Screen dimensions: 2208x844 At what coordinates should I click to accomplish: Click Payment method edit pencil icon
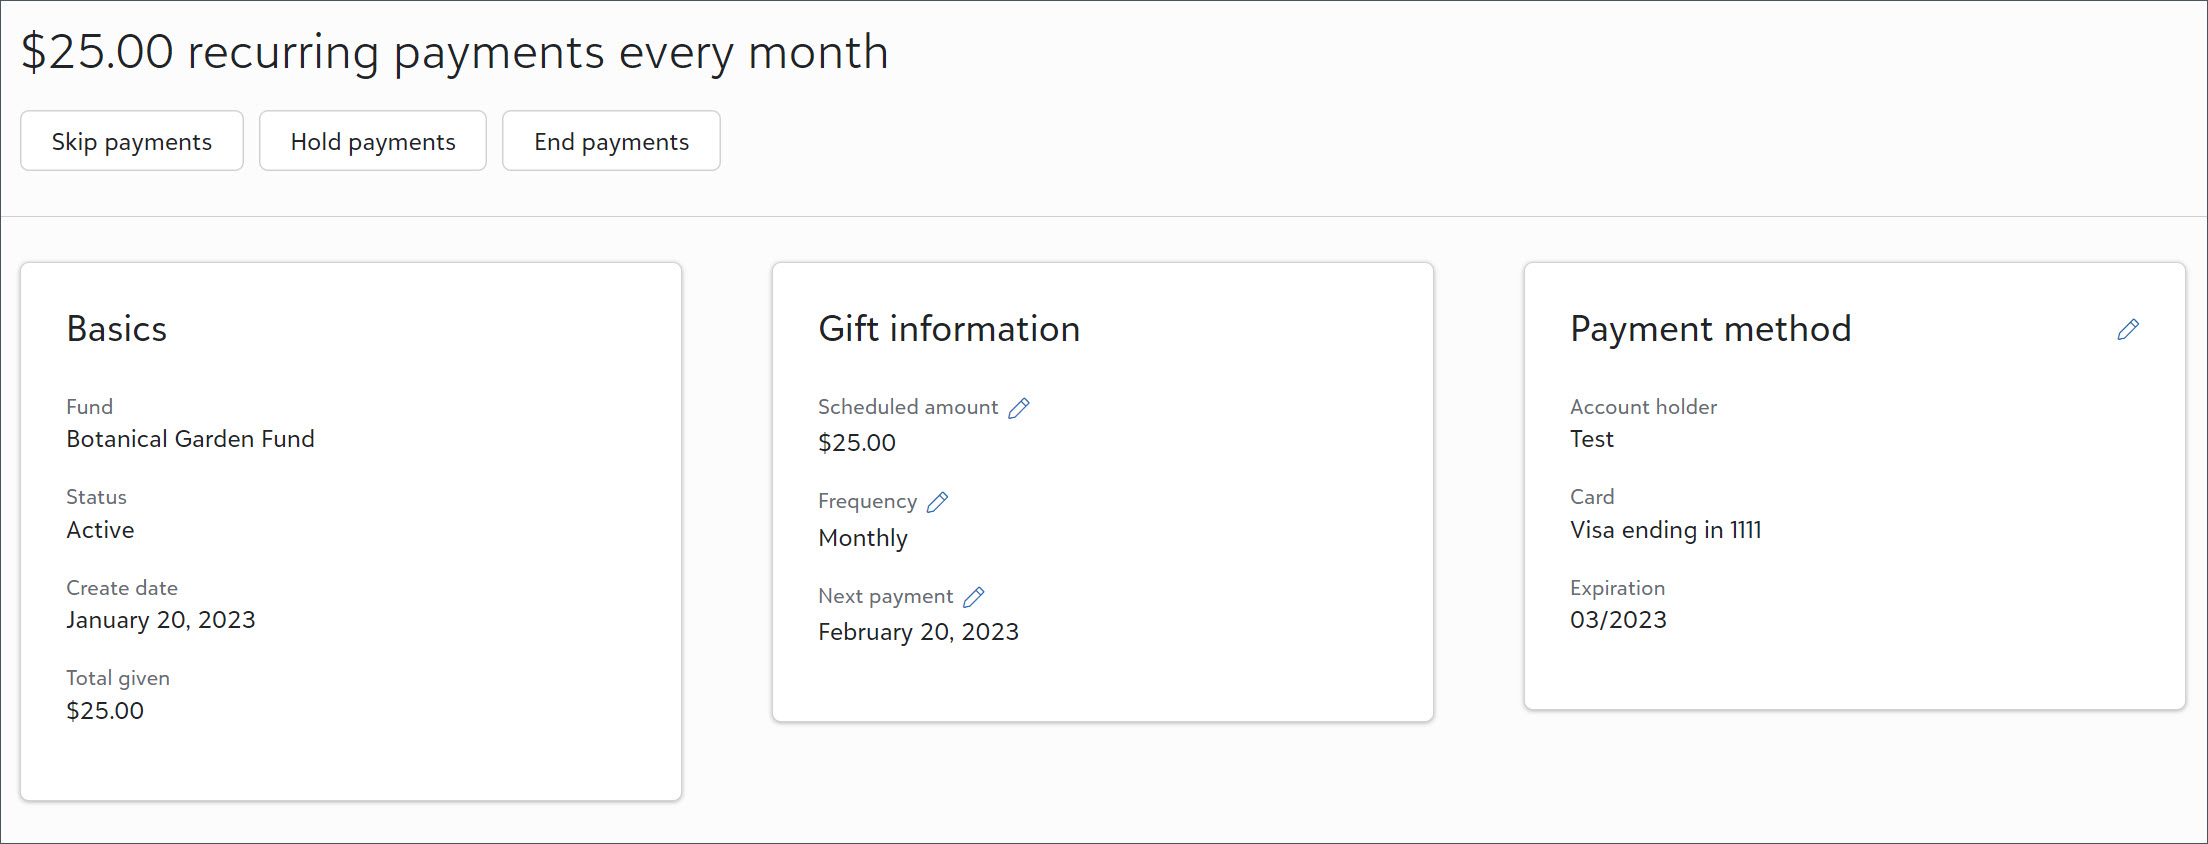(2128, 329)
